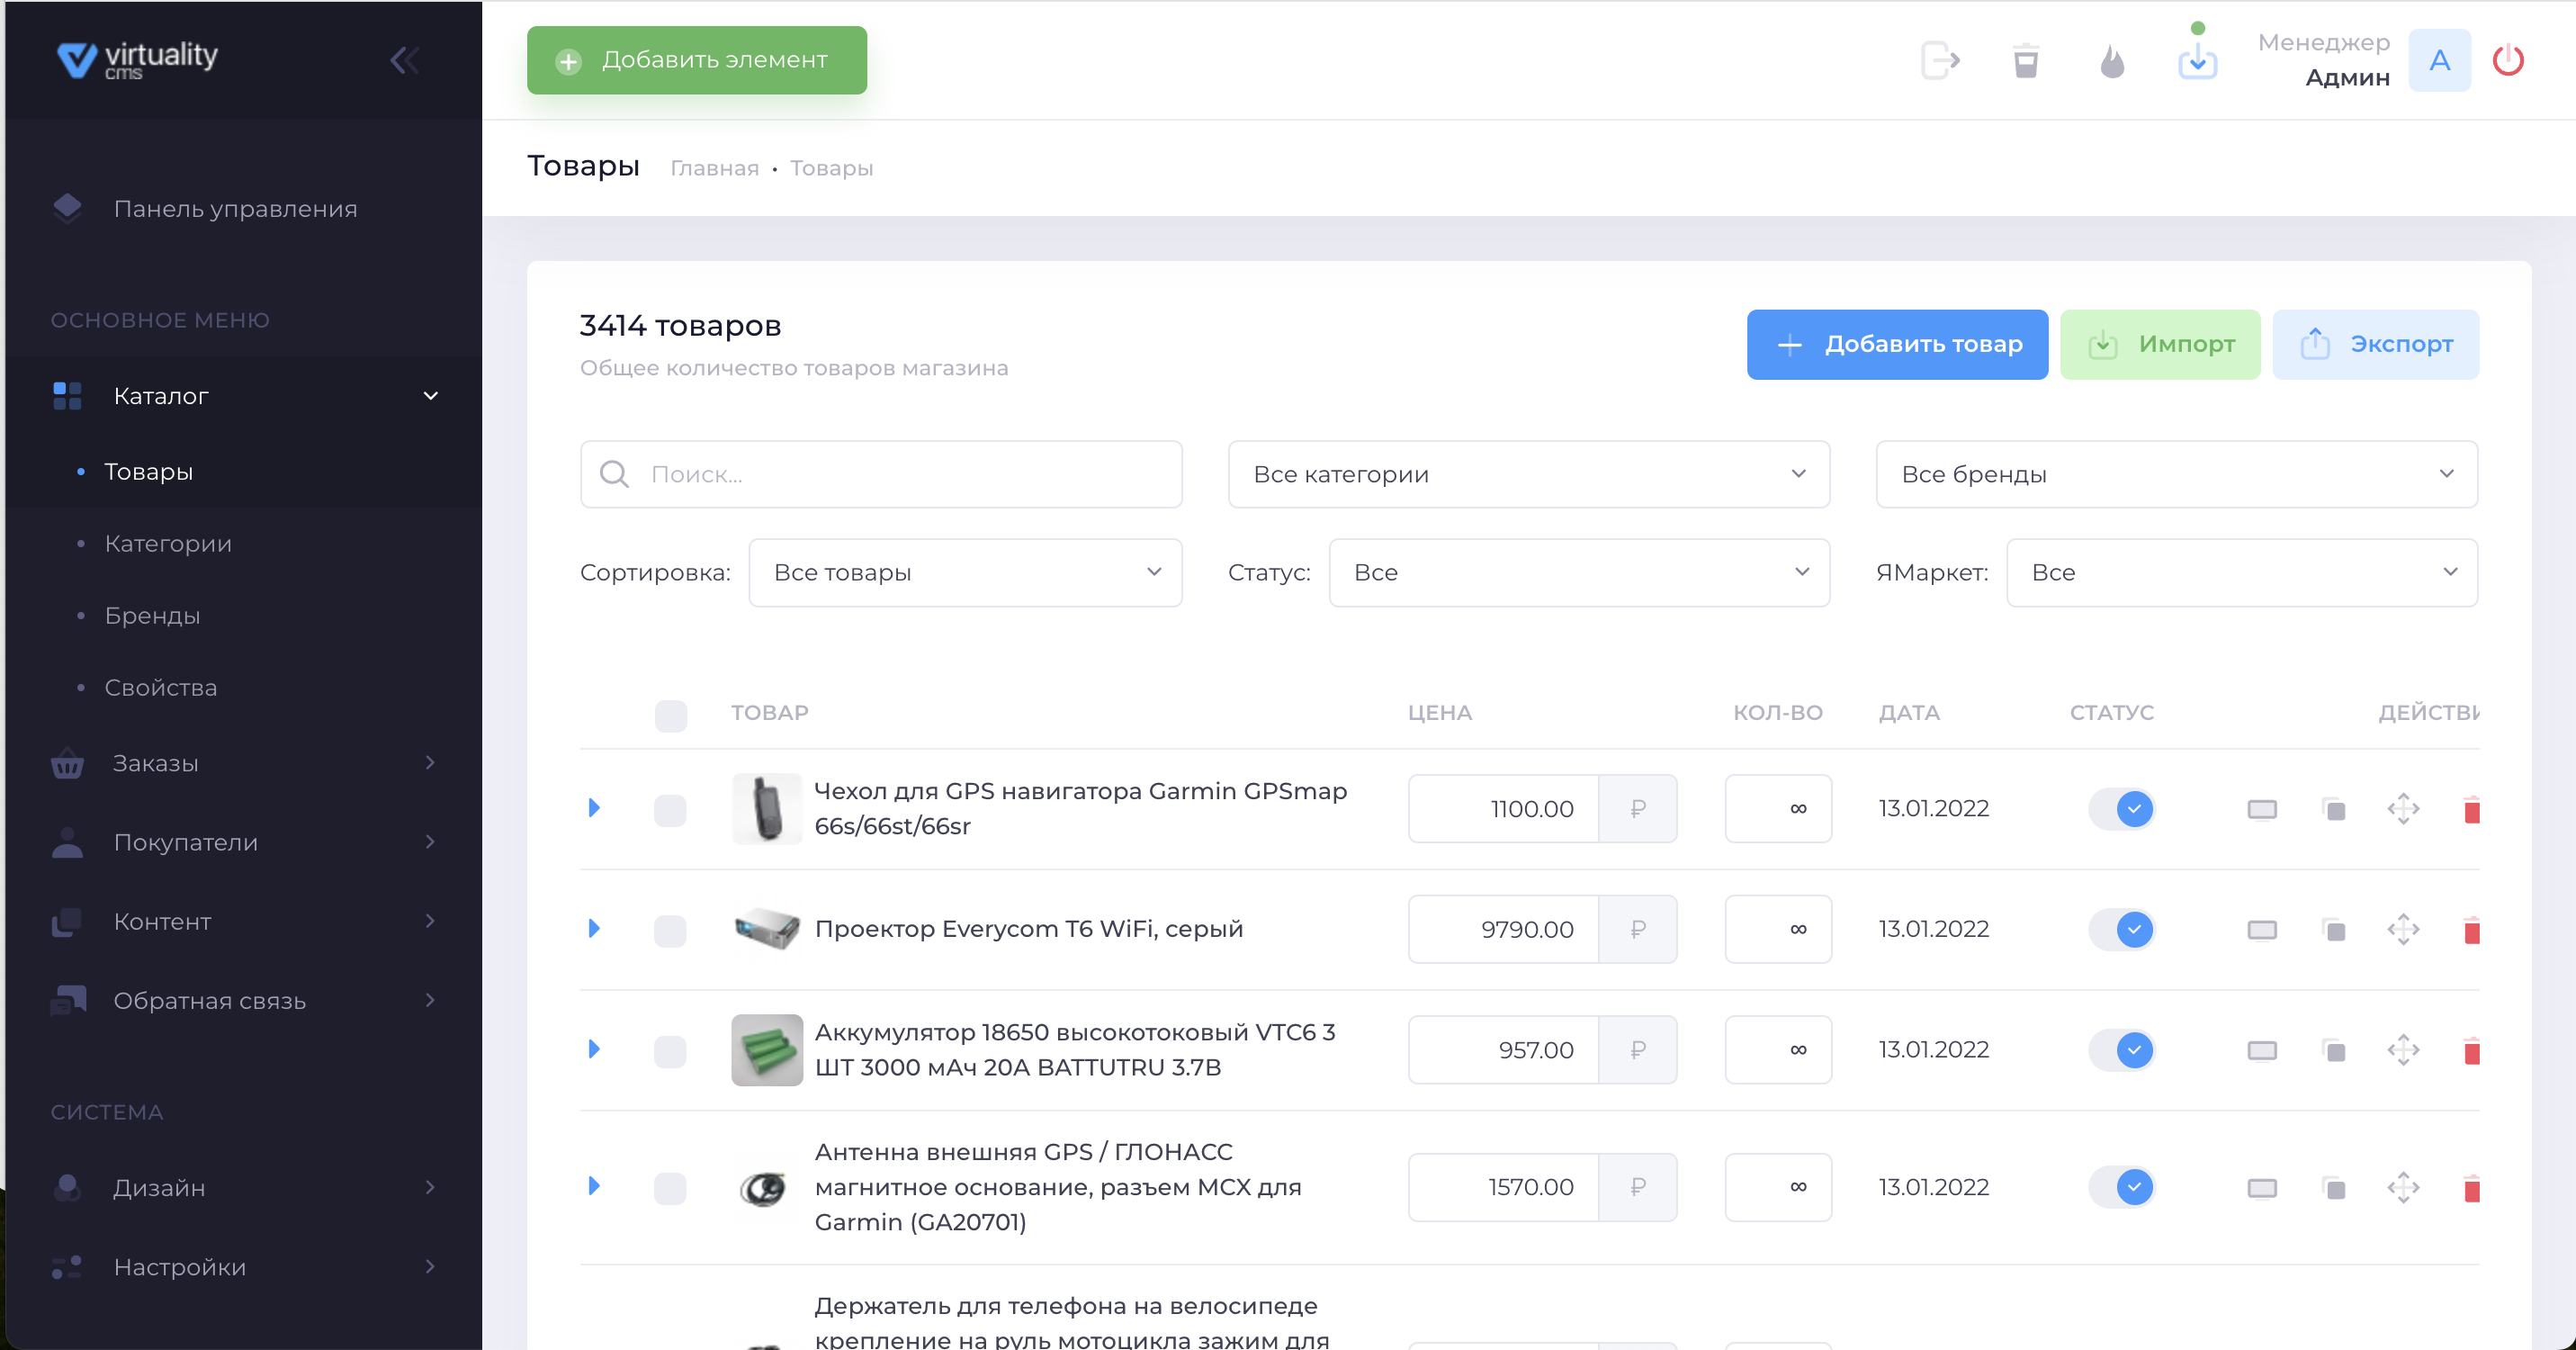Click the move arrows icon for the VTC6 battery

coord(2405,1050)
